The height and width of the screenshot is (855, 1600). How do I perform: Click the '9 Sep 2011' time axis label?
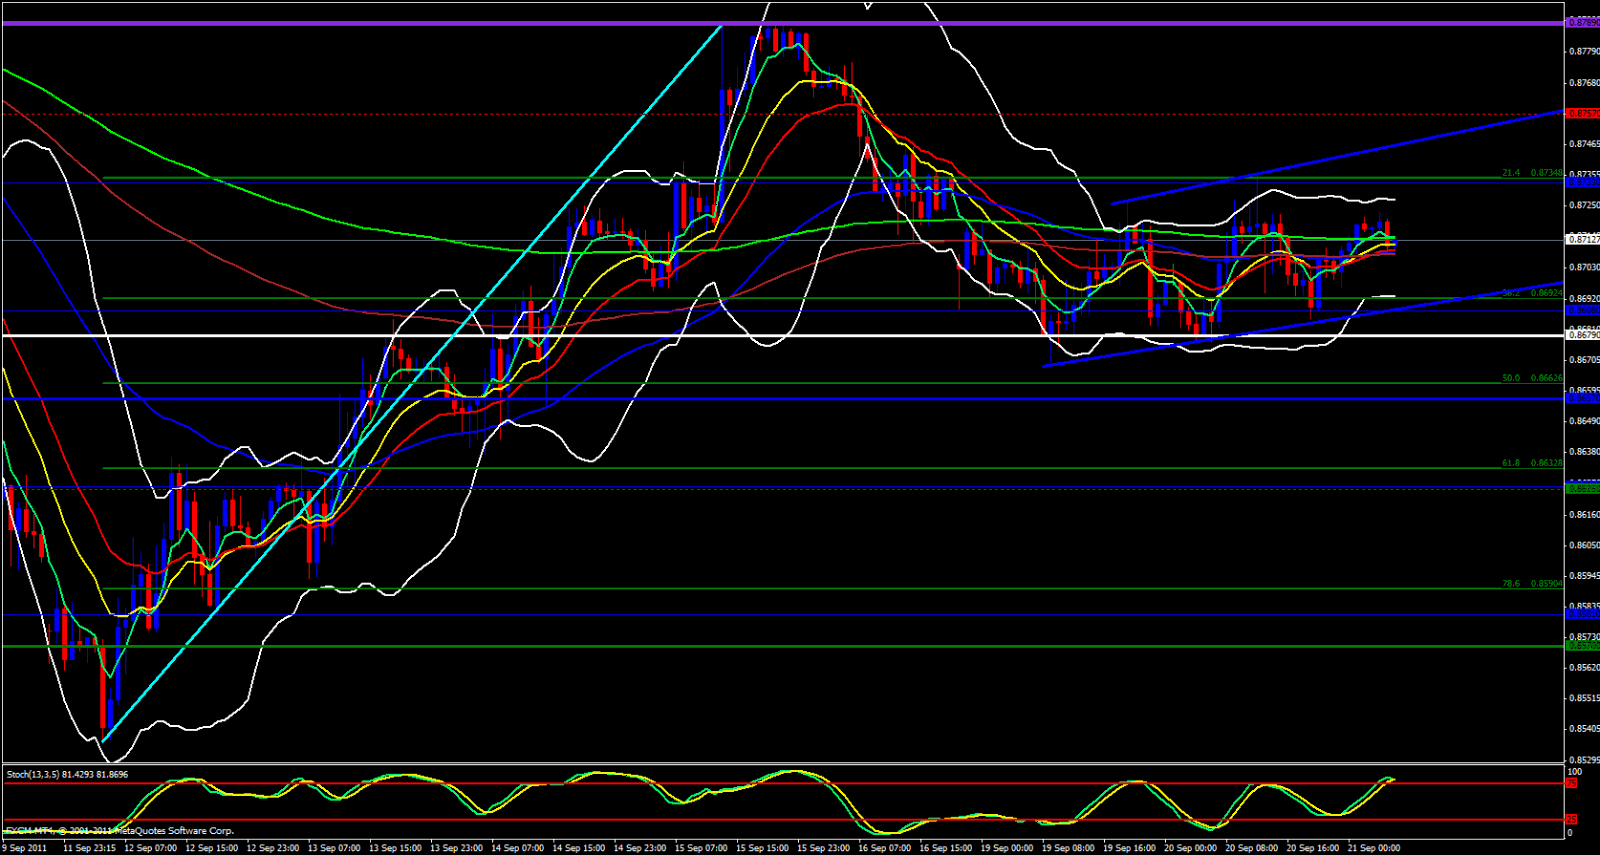click(x=25, y=848)
